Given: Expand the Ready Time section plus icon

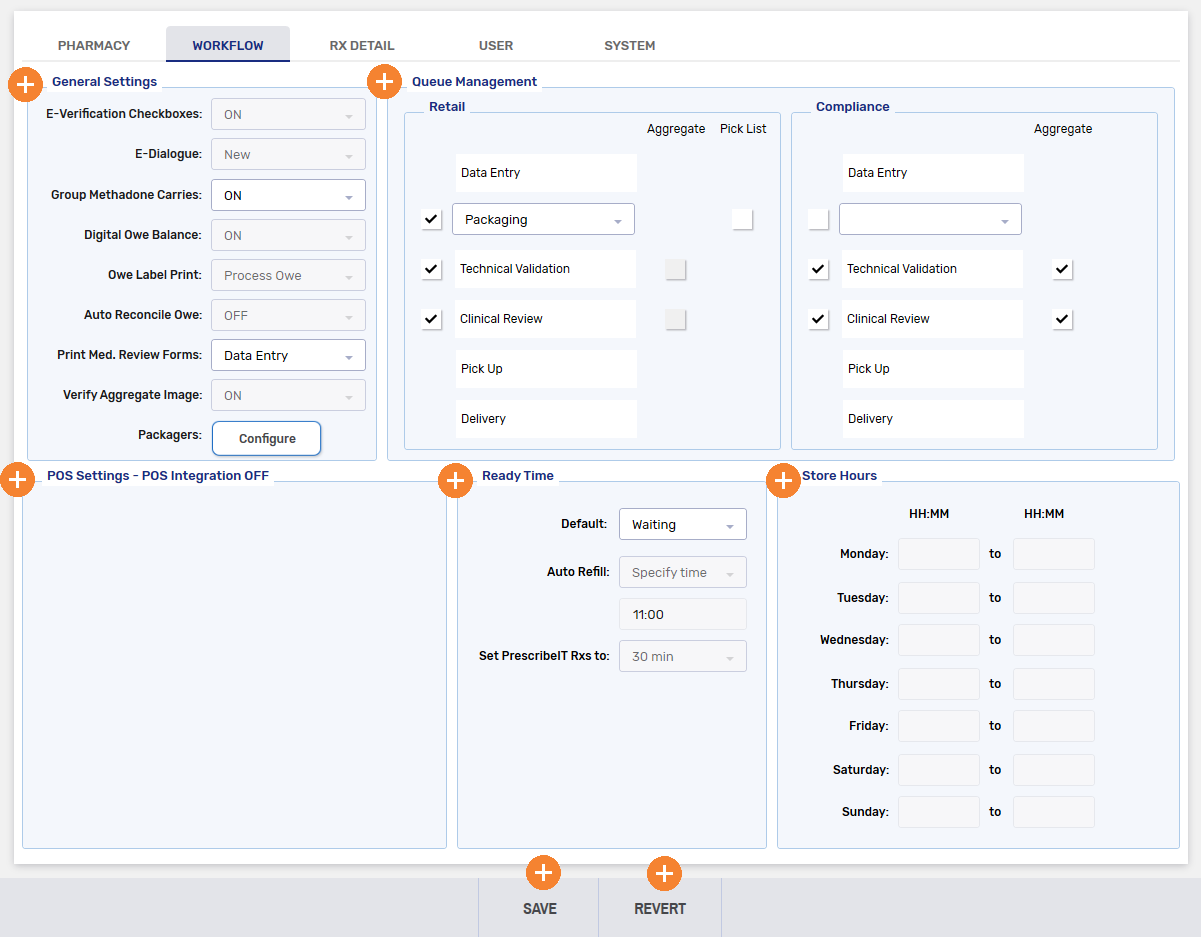Looking at the screenshot, I should tap(455, 480).
